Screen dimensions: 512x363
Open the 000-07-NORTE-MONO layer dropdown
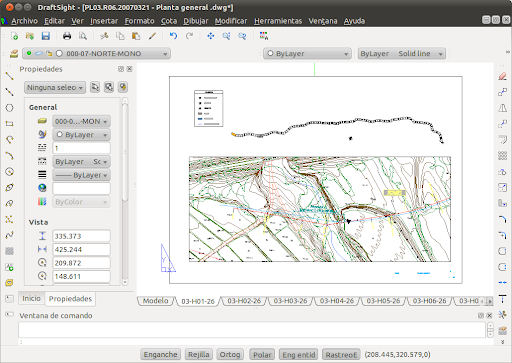click(x=97, y=54)
